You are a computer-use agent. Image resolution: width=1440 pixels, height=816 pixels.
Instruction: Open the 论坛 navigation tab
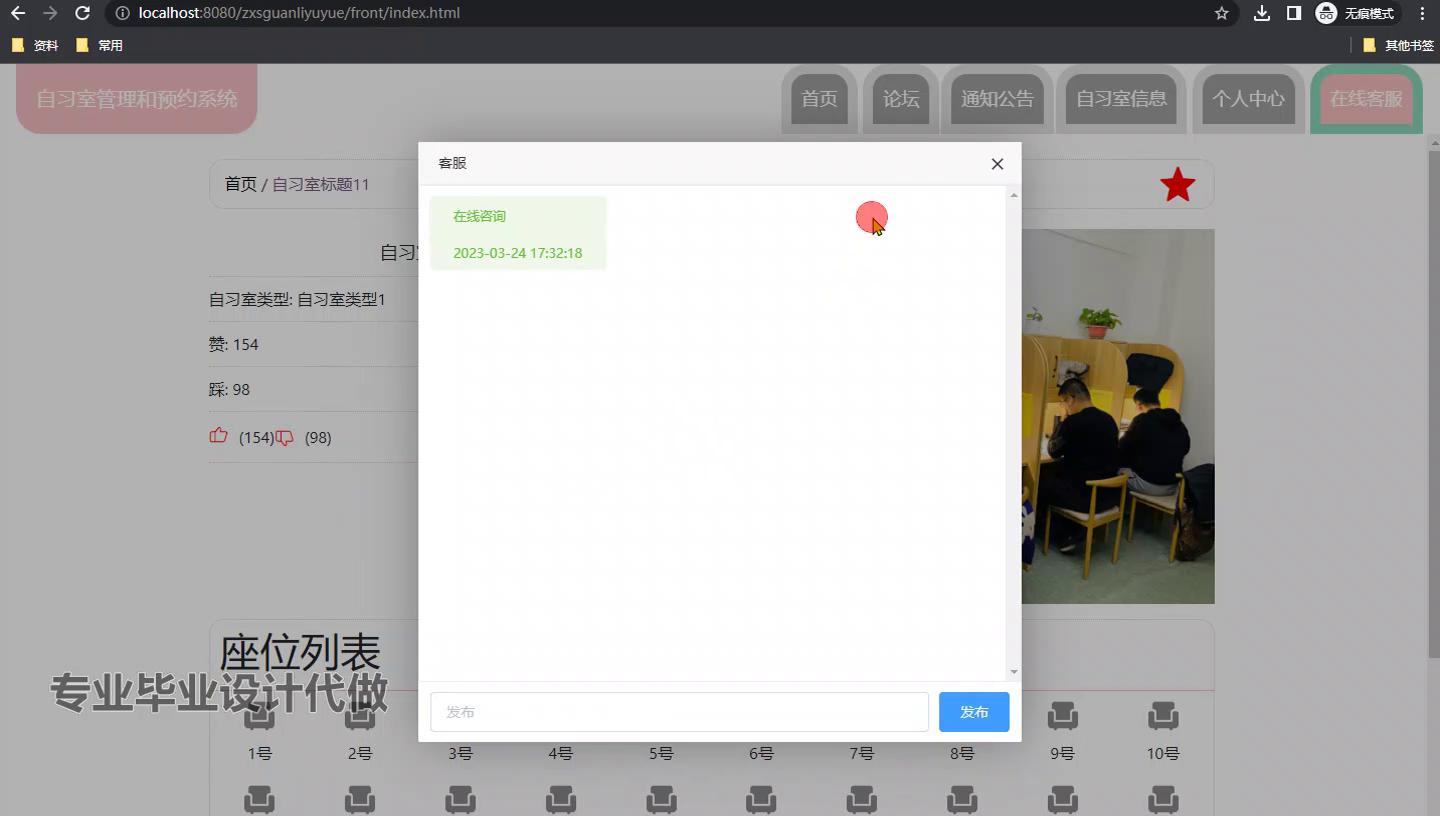pos(901,99)
